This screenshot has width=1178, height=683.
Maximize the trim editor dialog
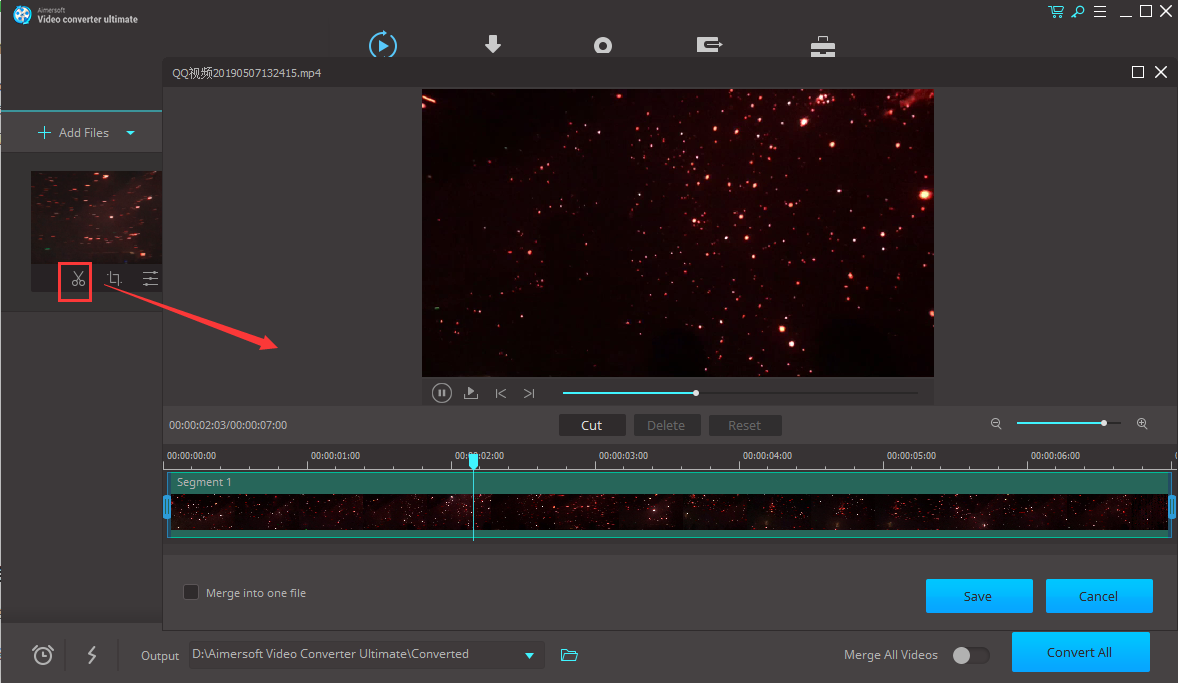coord(1137,72)
